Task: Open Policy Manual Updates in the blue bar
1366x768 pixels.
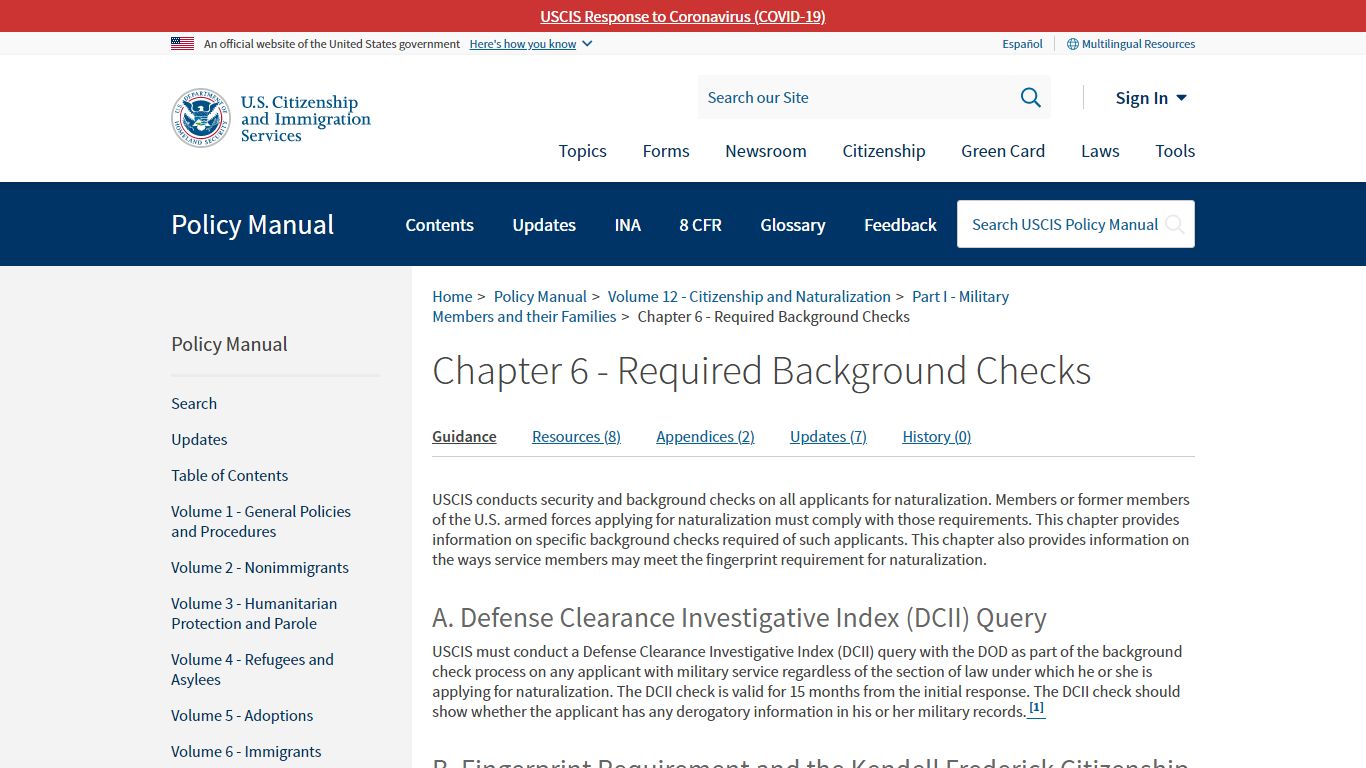Action: click(544, 225)
